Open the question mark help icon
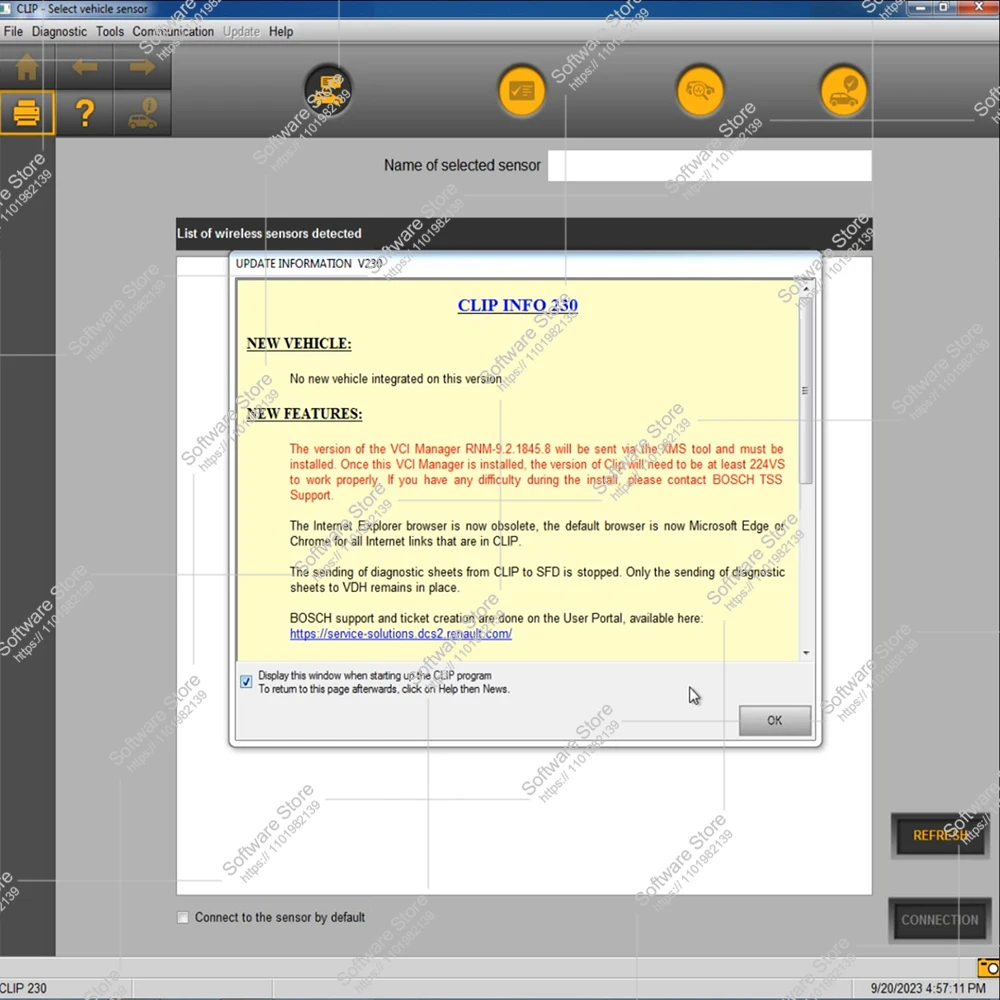The image size is (1000, 1000). [x=85, y=114]
